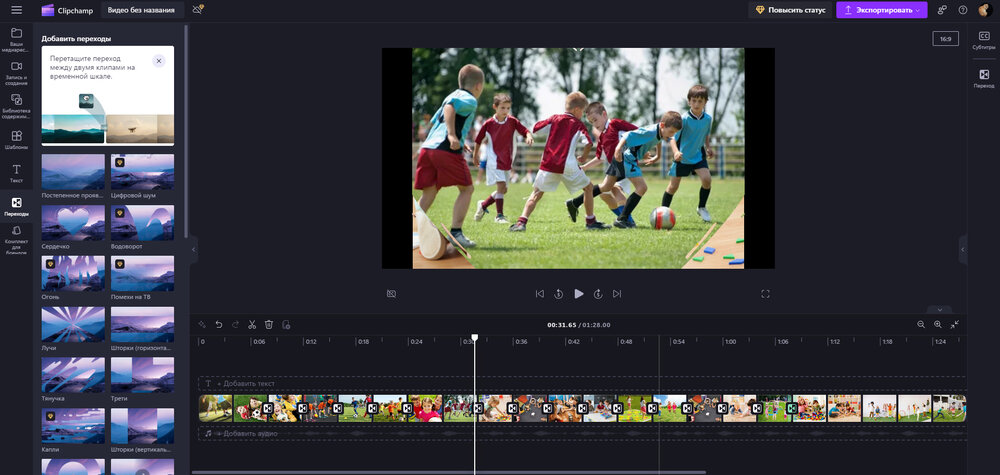Open the Text sidebar tab
The width and height of the screenshot is (1000, 475).
(x=17, y=173)
